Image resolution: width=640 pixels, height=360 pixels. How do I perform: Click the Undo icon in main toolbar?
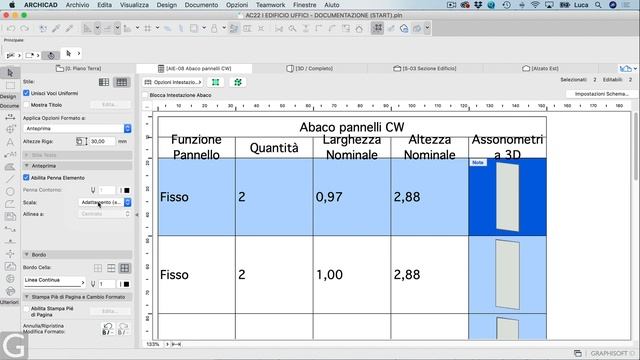(x=11, y=28)
